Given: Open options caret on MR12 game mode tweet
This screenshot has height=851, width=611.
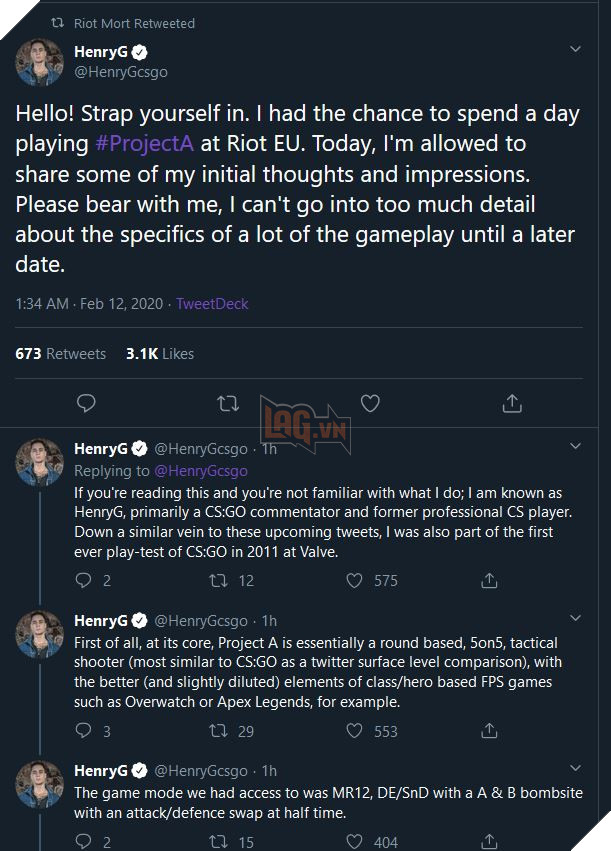Looking at the screenshot, I should tap(575, 768).
